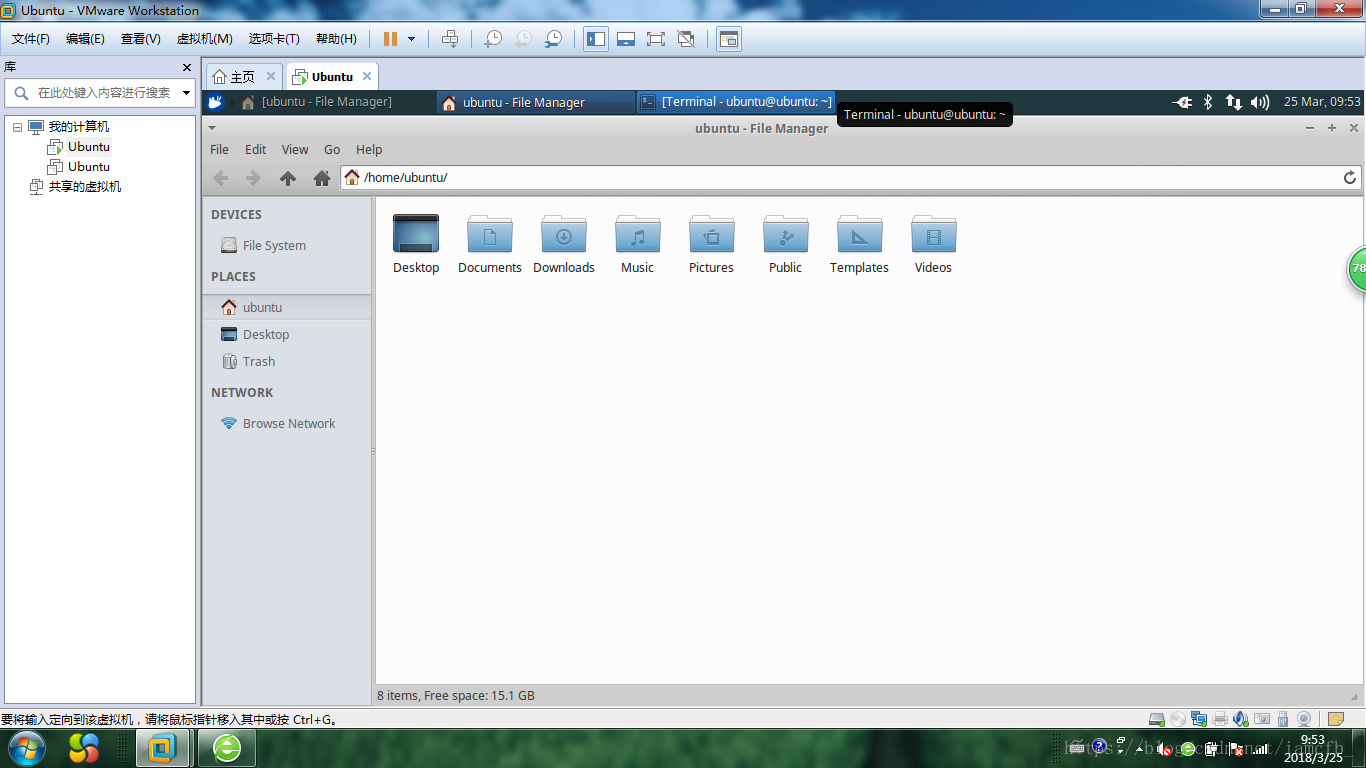This screenshot has width=1366, height=768.
Task: Select the Downloads folder
Action: tap(564, 244)
